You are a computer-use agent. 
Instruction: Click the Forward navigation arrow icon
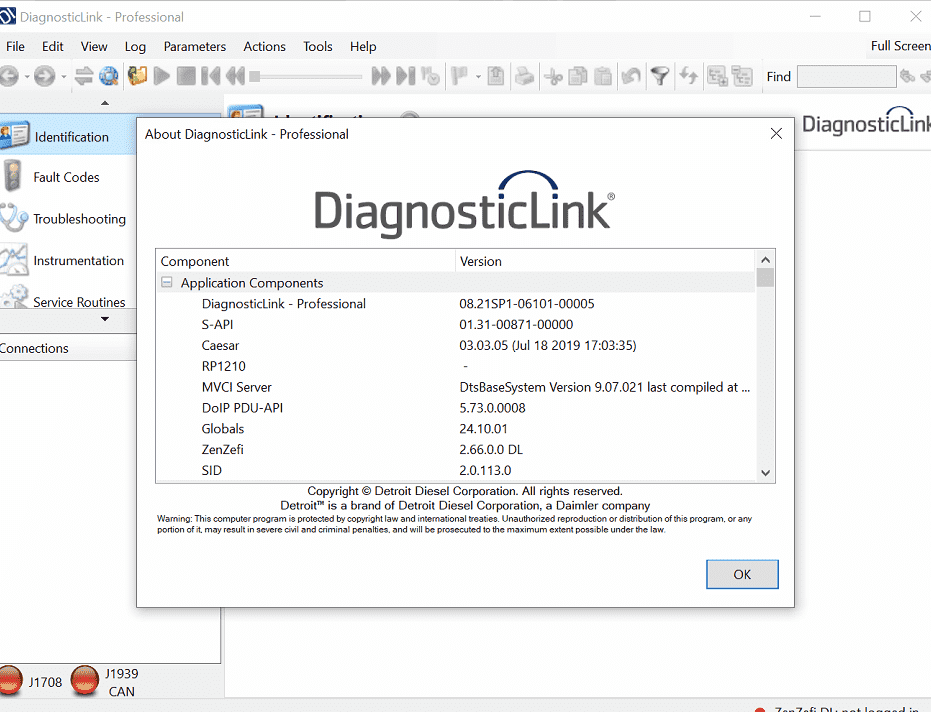[45, 76]
